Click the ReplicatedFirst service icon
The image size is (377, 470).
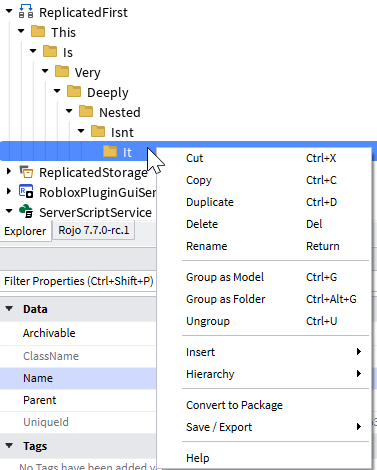[x=26, y=12]
